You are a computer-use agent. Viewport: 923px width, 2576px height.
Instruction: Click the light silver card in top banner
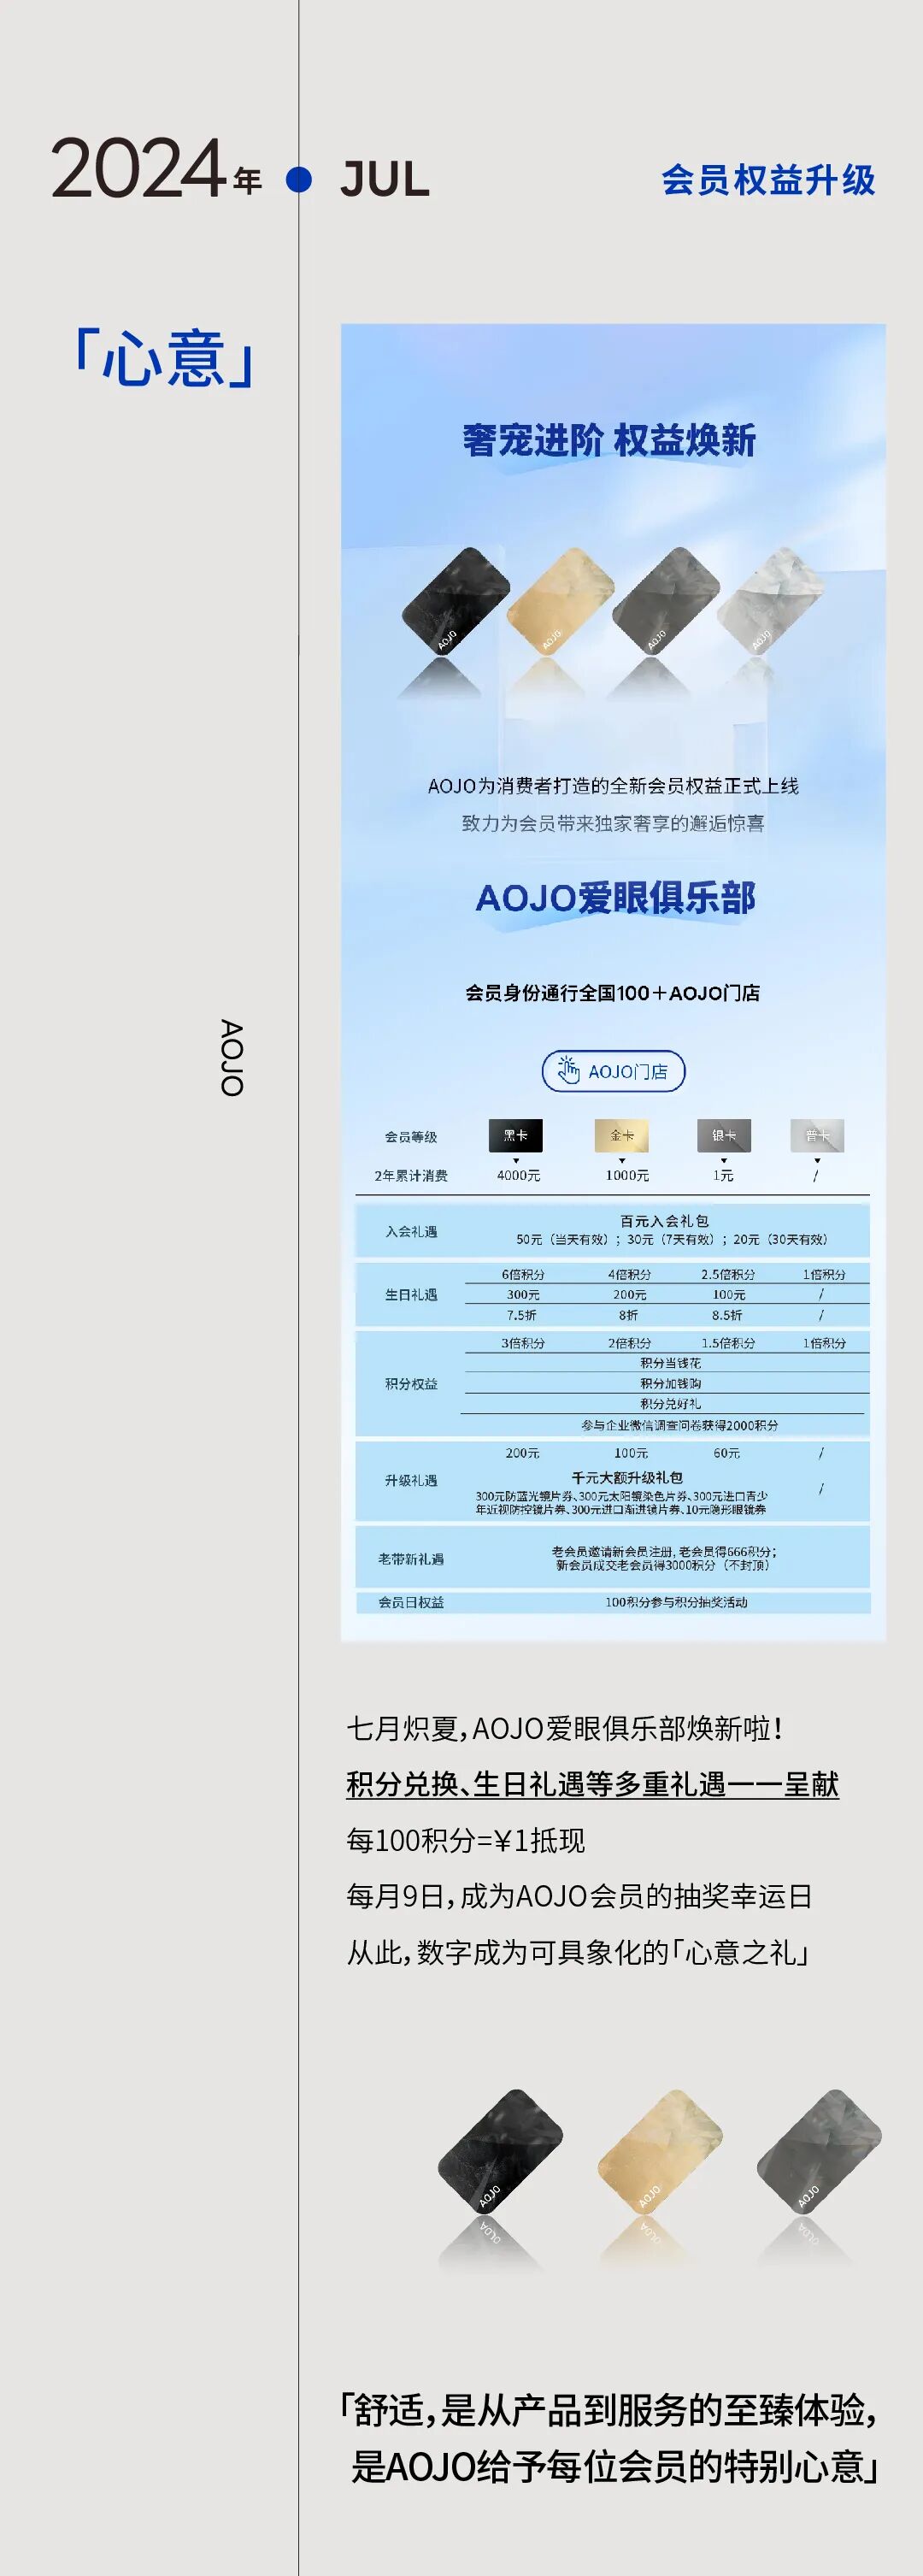pyautogui.click(x=771, y=600)
